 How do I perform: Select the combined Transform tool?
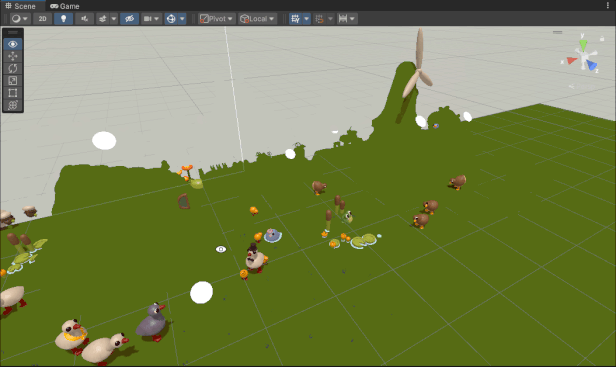(x=13, y=105)
